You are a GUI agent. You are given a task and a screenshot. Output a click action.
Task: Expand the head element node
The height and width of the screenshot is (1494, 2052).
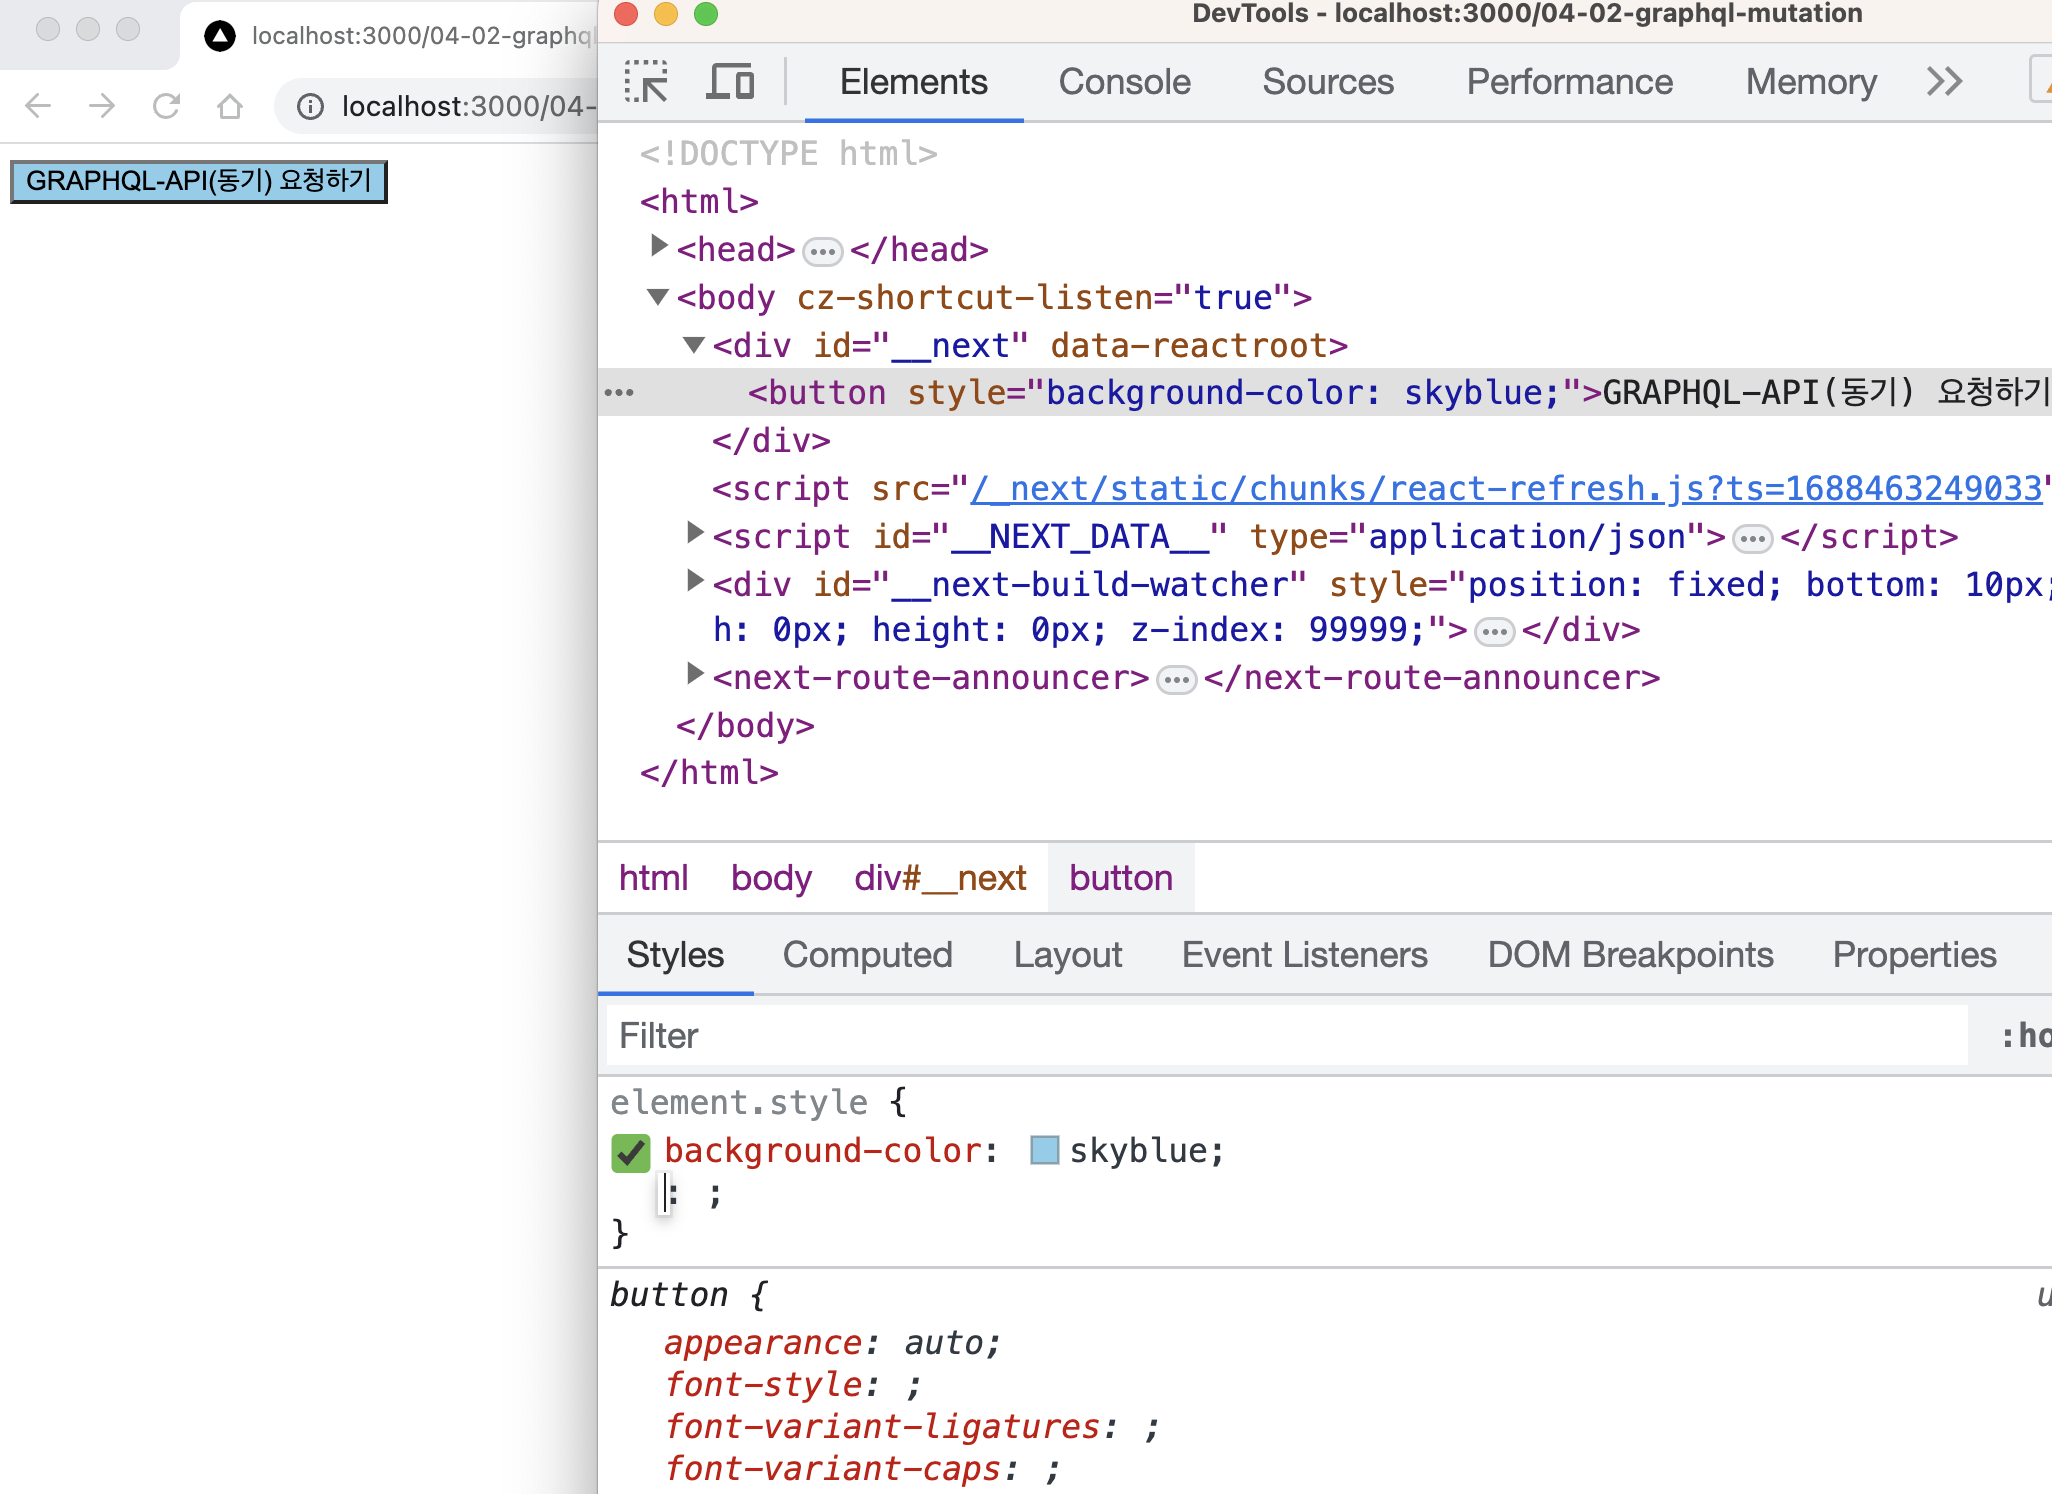coord(658,246)
